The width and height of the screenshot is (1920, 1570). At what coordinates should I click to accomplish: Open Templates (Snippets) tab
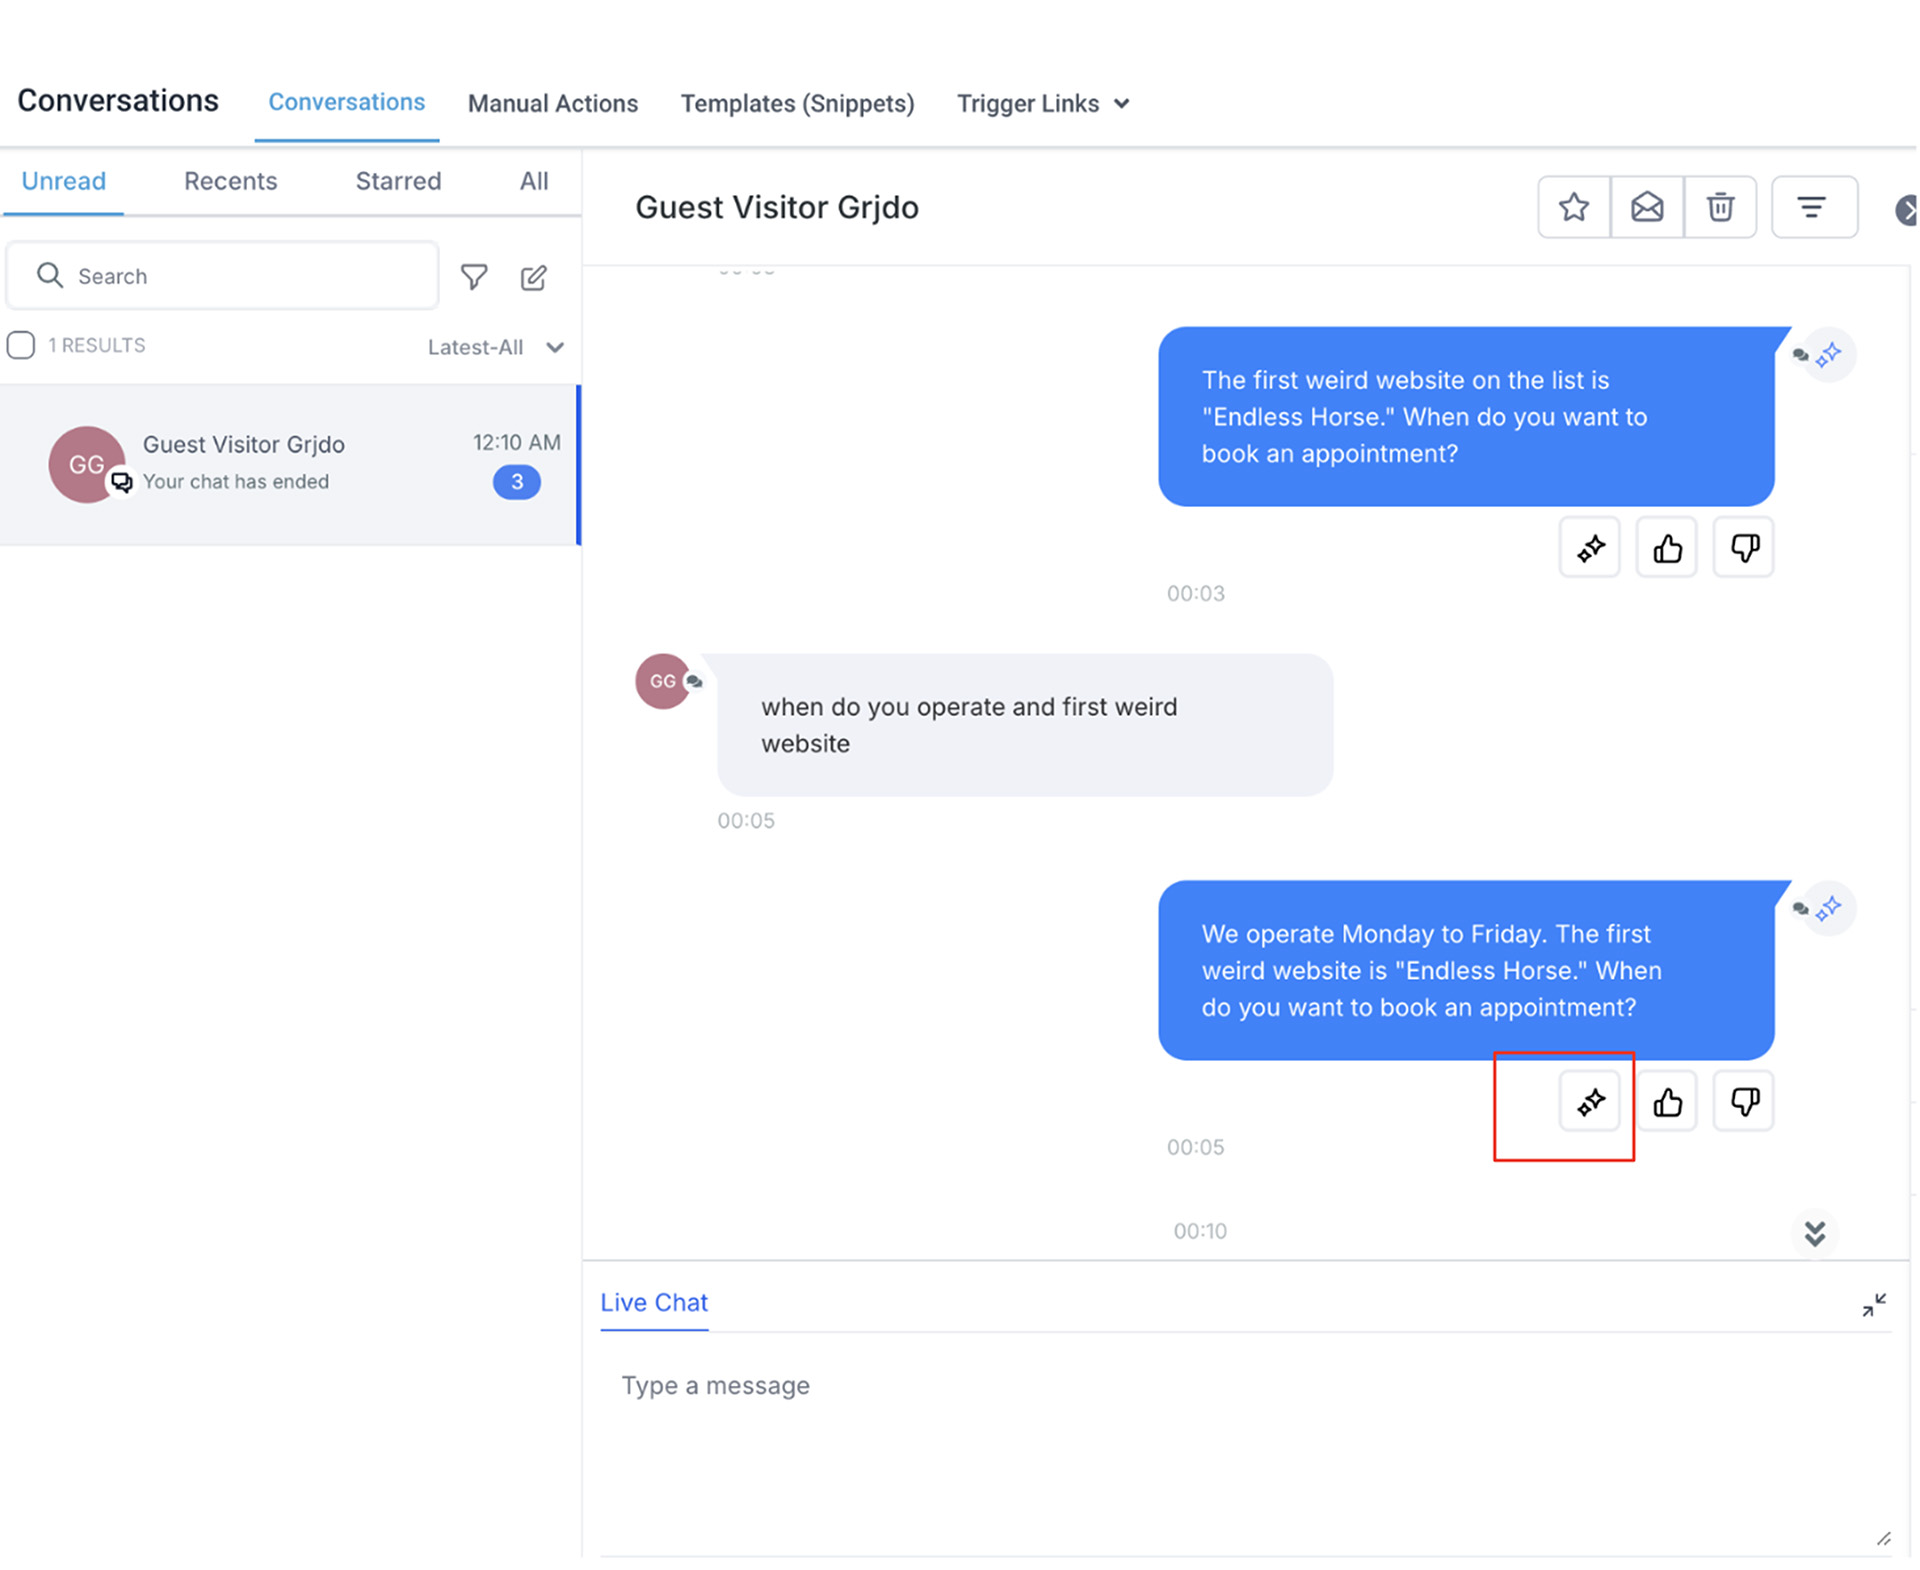(797, 103)
